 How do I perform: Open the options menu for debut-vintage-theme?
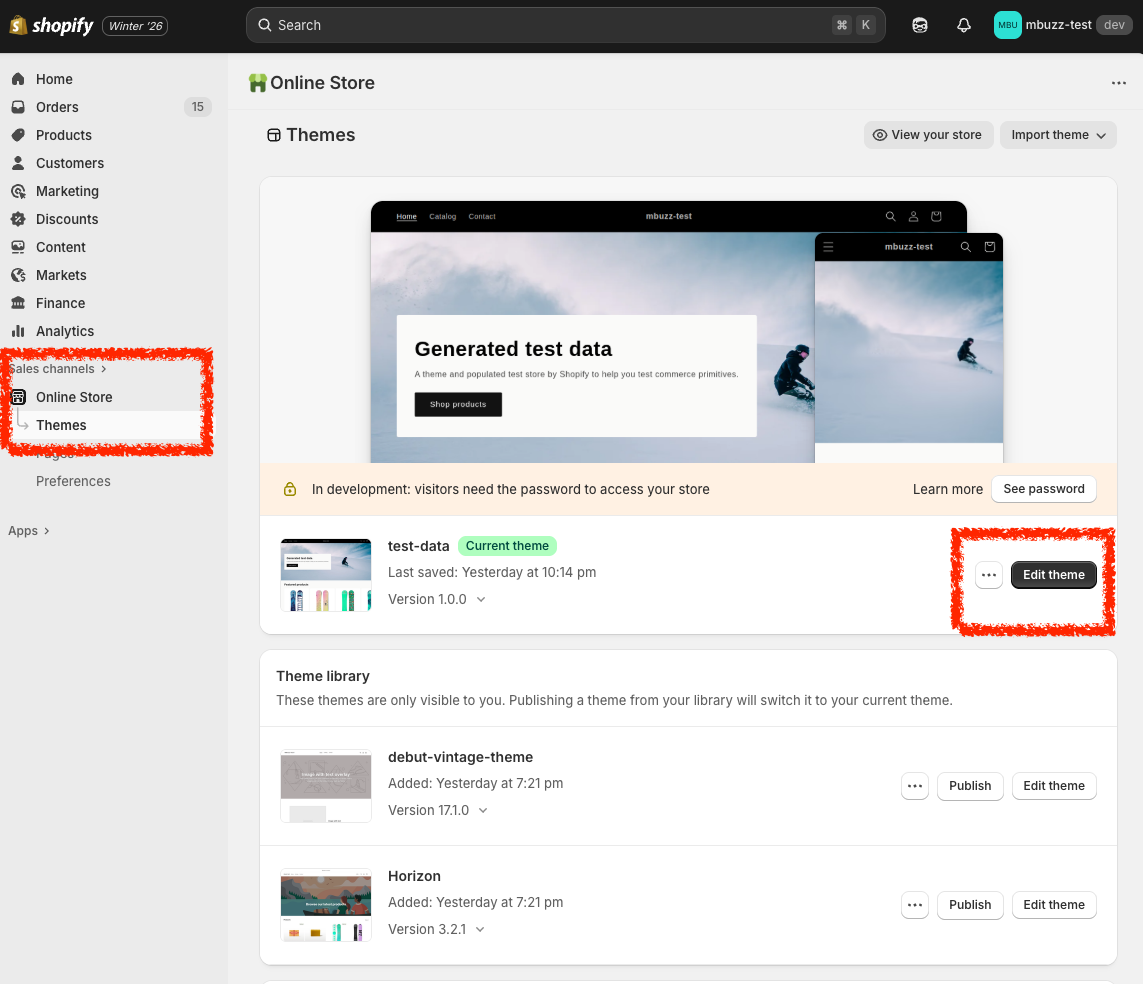tap(914, 786)
